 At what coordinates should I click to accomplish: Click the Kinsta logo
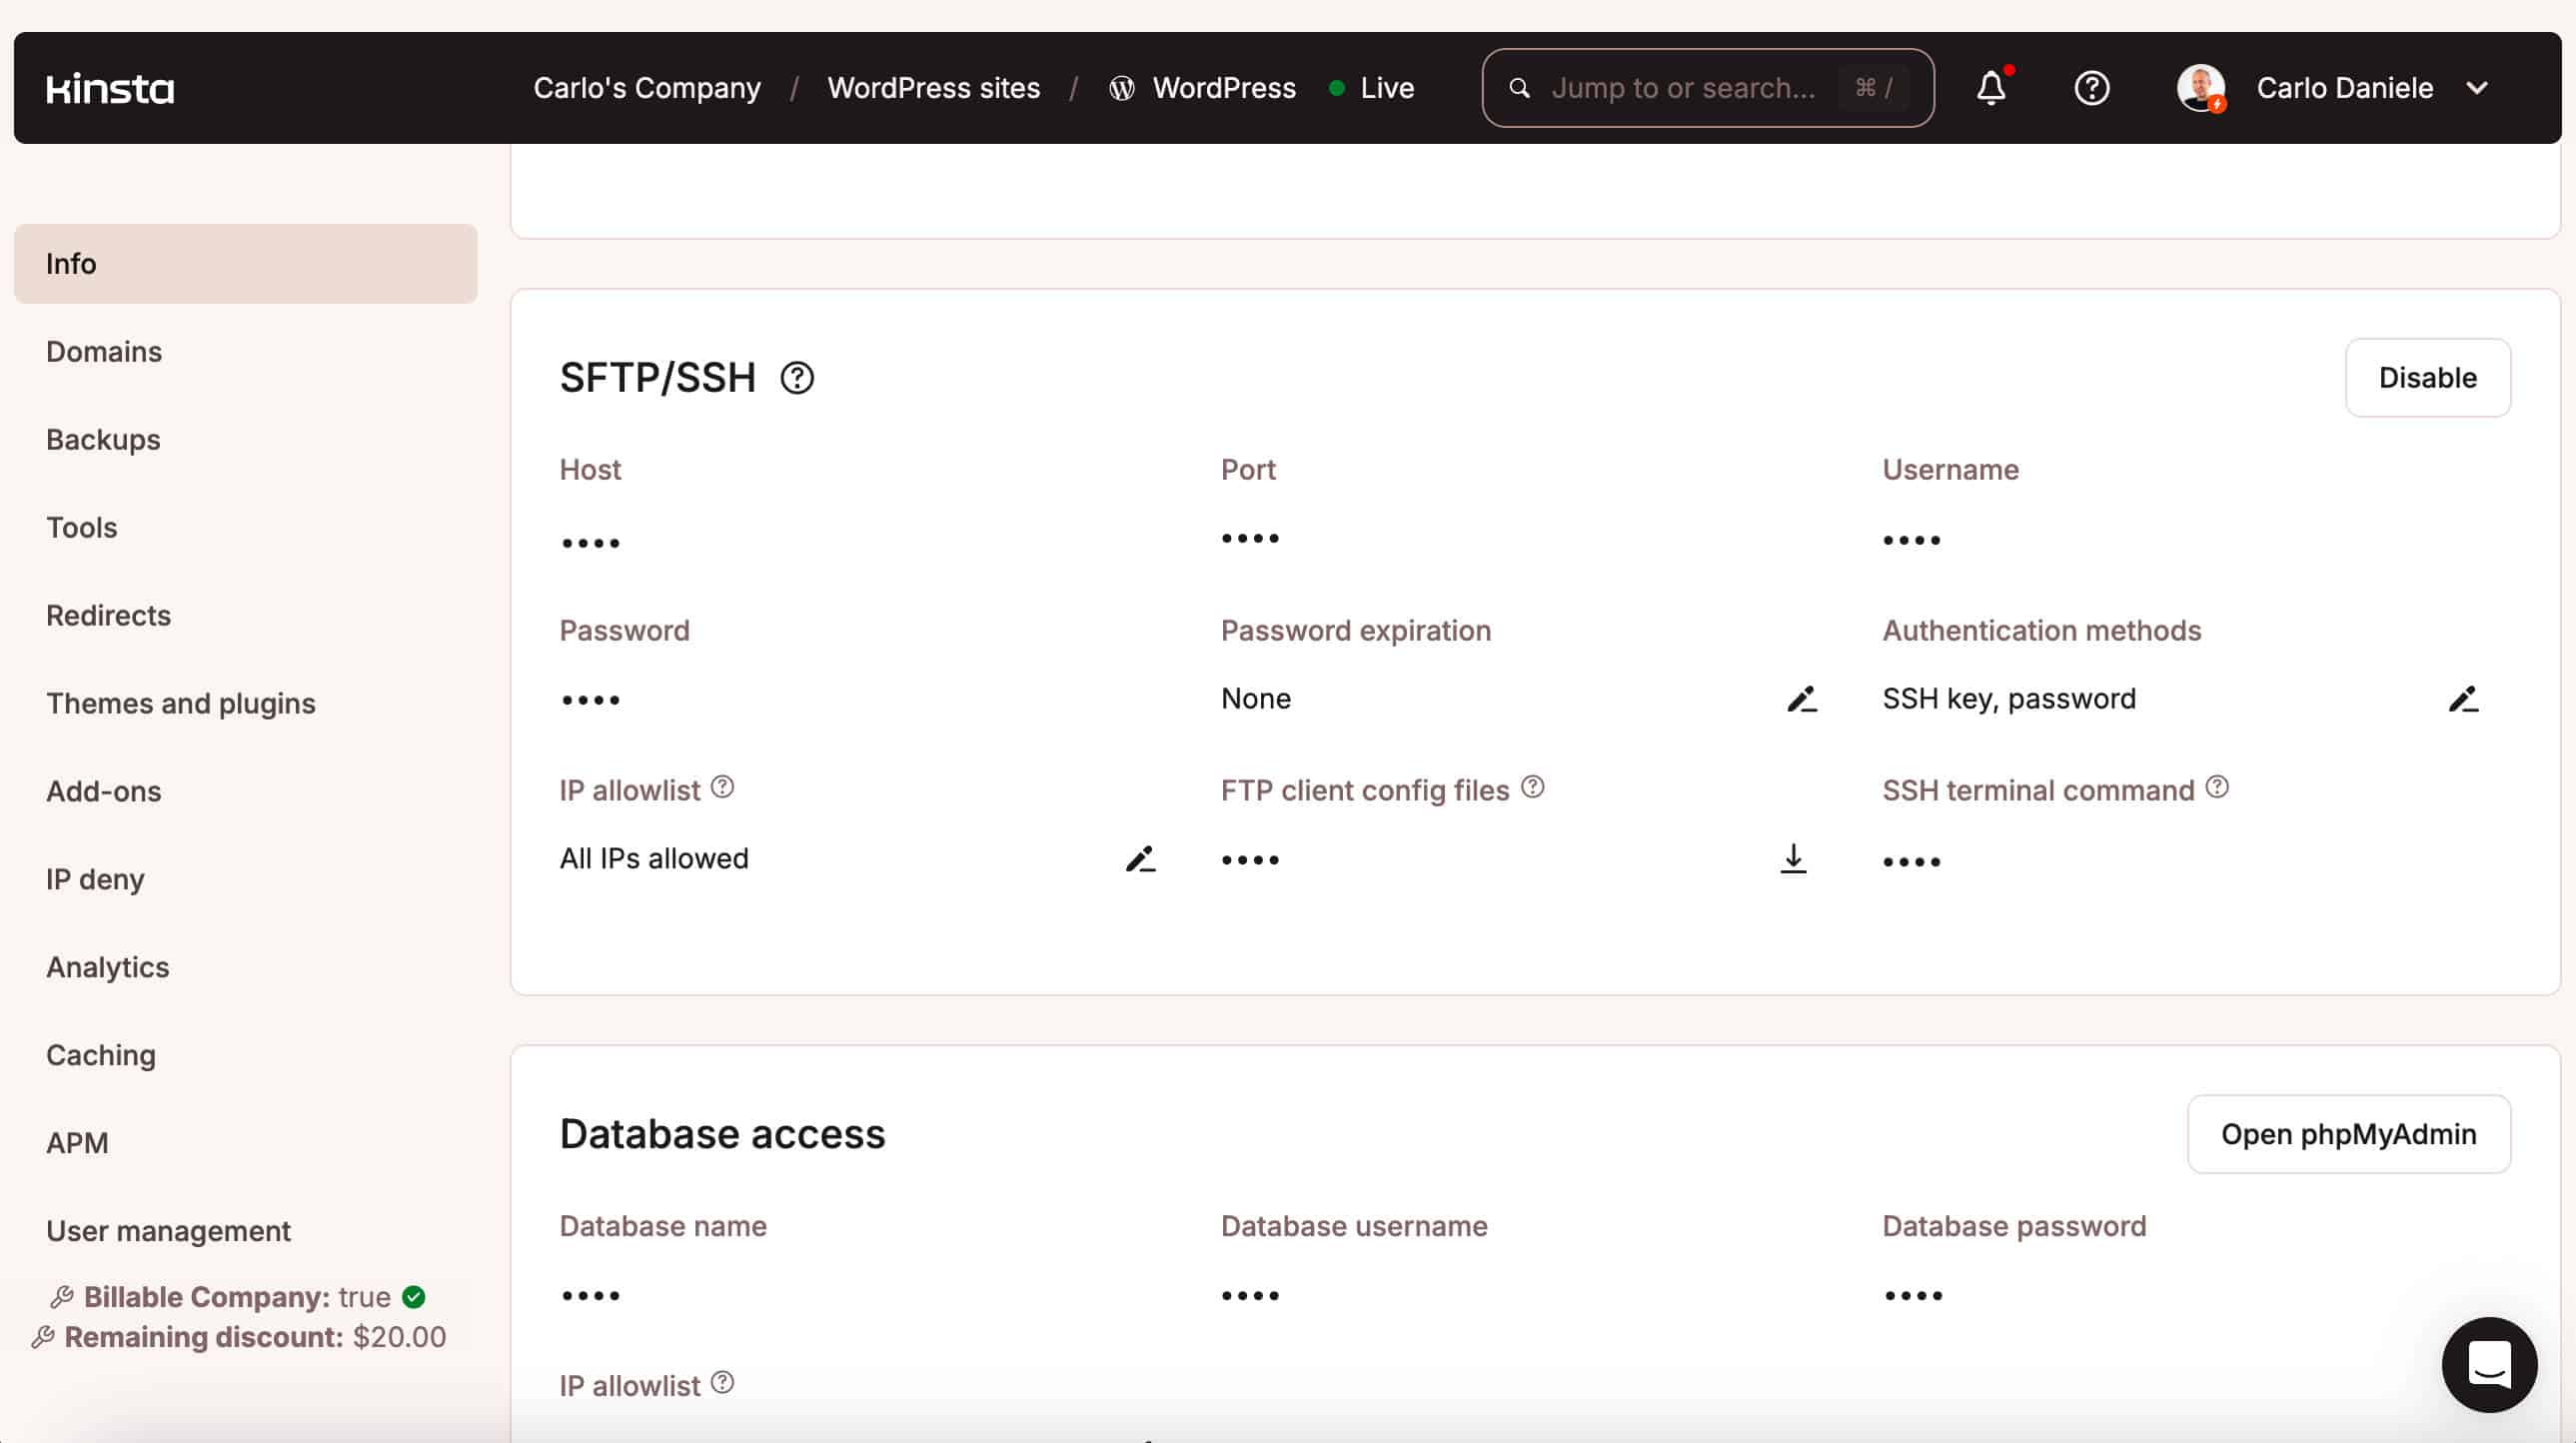[x=110, y=88]
